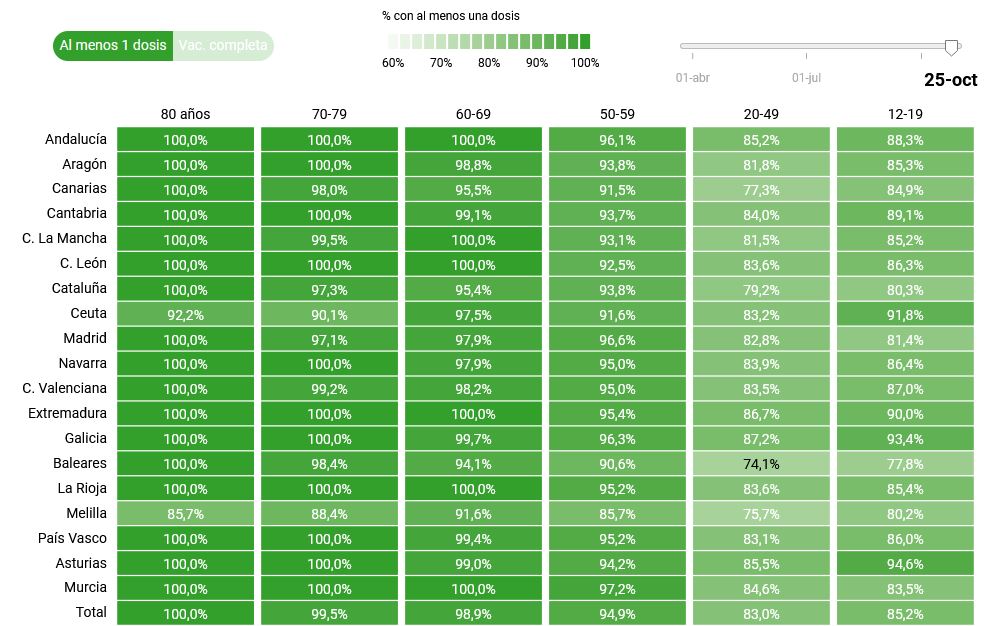This screenshot has width=989, height=626.
Task: Click the date slider handle
Action: click(951, 46)
